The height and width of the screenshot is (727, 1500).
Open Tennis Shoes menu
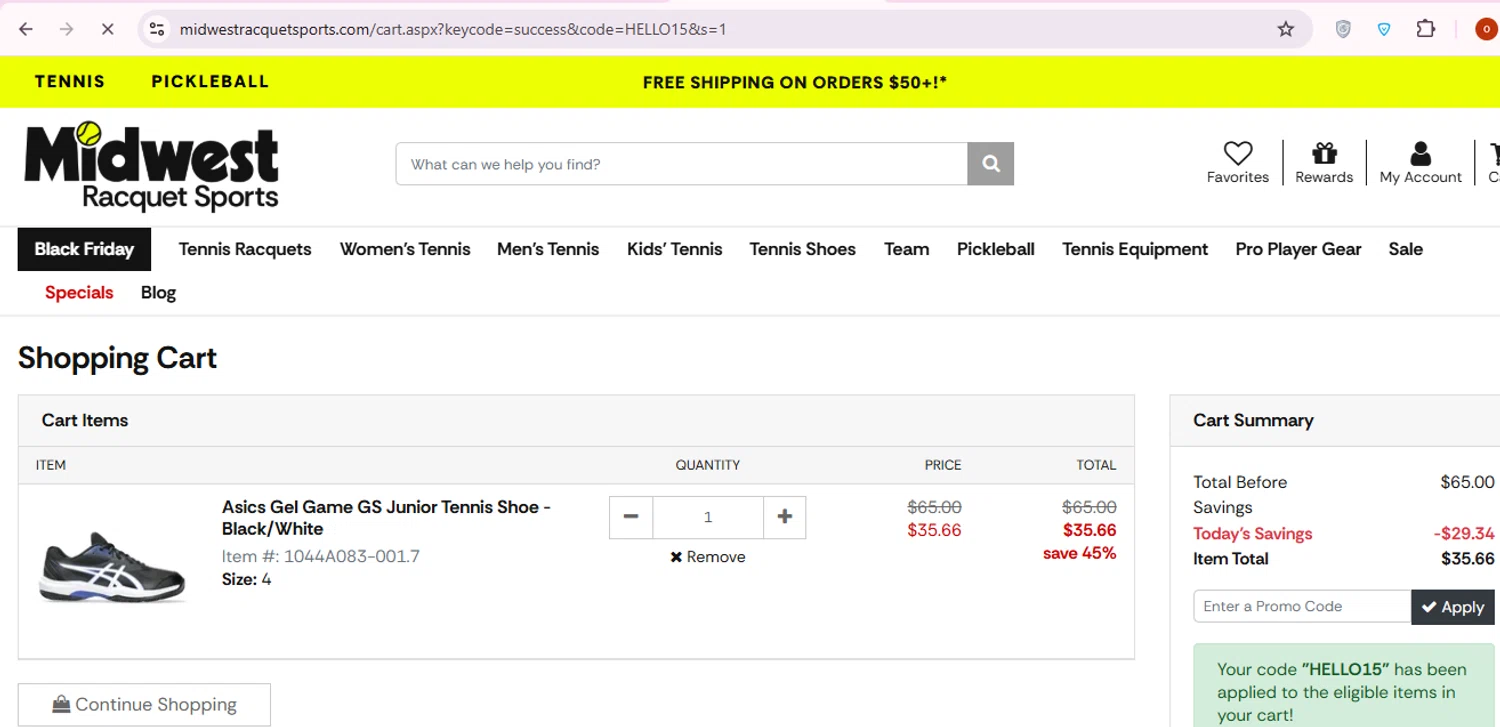coord(803,249)
